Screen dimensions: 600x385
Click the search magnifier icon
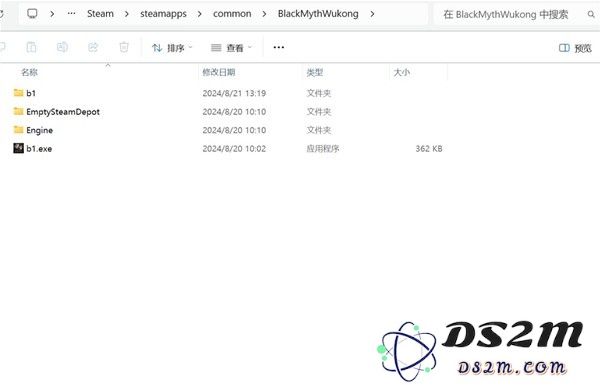pyautogui.click(x=591, y=15)
